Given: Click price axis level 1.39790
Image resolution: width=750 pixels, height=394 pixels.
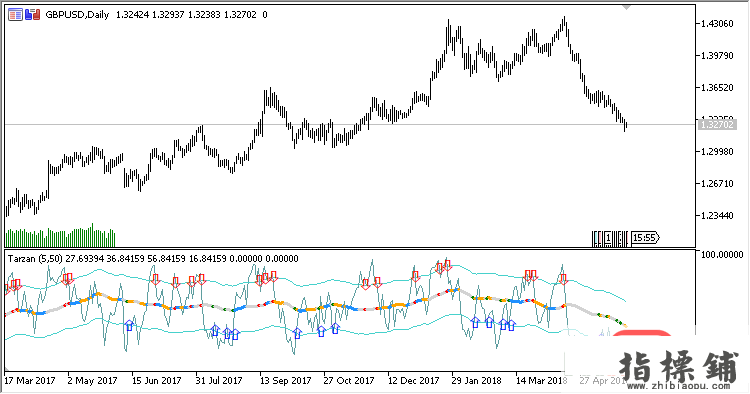Looking at the screenshot, I should tap(717, 56).
